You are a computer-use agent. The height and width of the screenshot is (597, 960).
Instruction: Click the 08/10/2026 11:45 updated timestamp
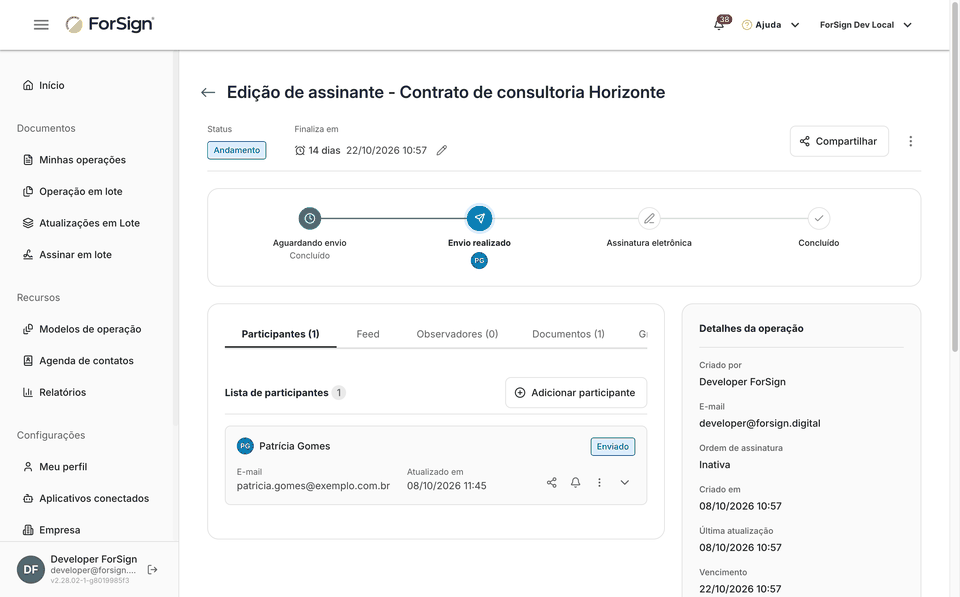[x=447, y=486]
